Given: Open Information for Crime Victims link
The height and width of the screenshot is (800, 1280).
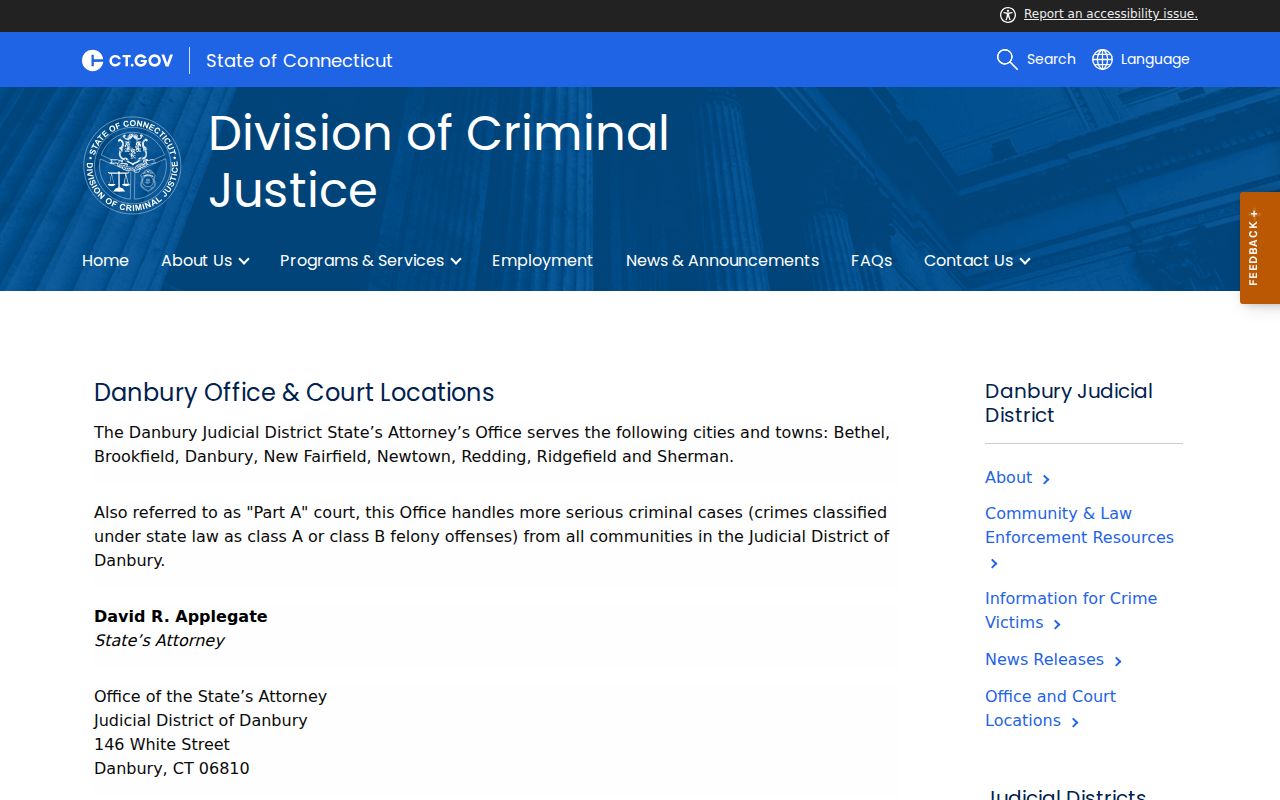Looking at the screenshot, I should [x=1071, y=610].
